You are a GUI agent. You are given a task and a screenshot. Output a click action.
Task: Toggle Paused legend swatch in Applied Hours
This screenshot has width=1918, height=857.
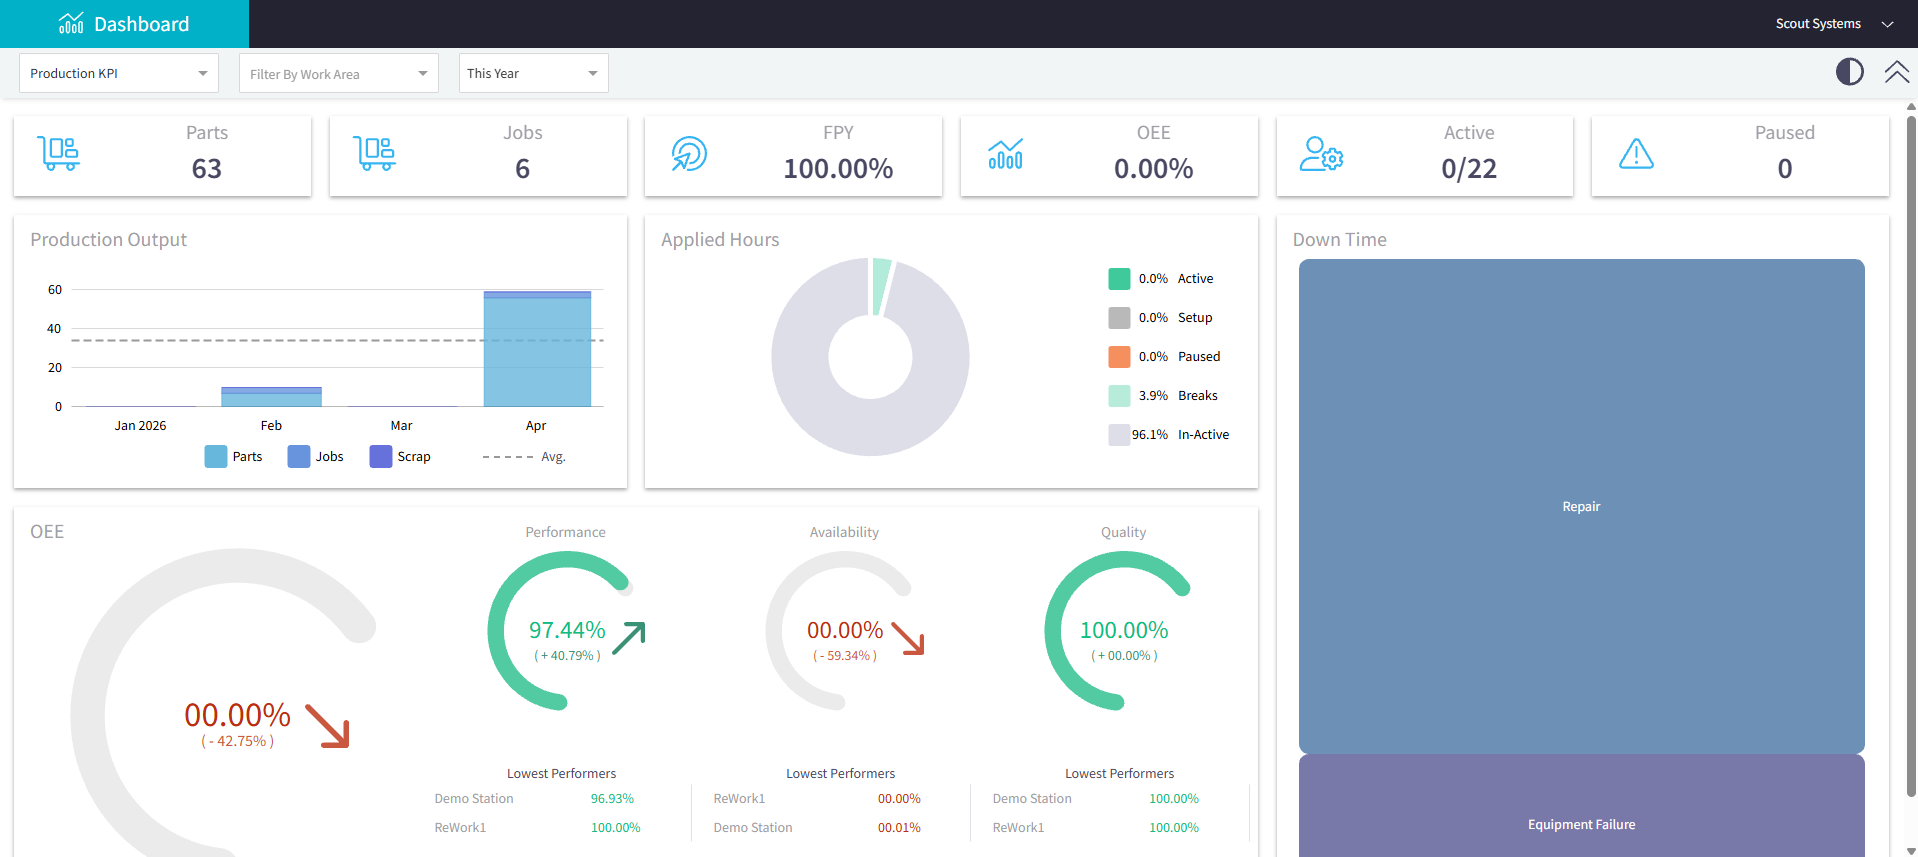click(1119, 357)
